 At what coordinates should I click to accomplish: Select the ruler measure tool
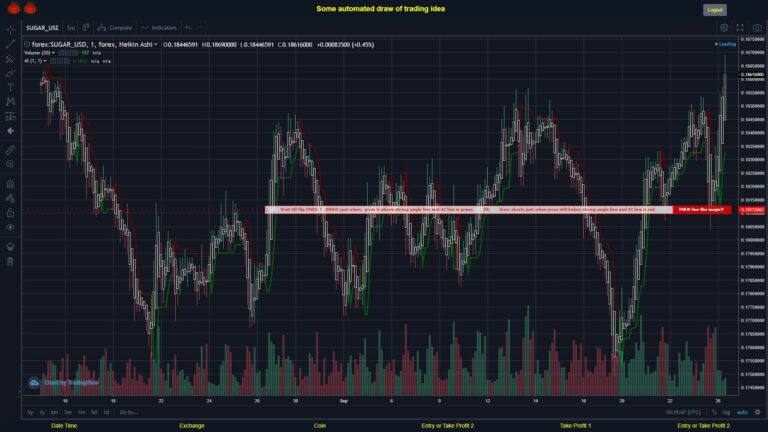[10, 150]
